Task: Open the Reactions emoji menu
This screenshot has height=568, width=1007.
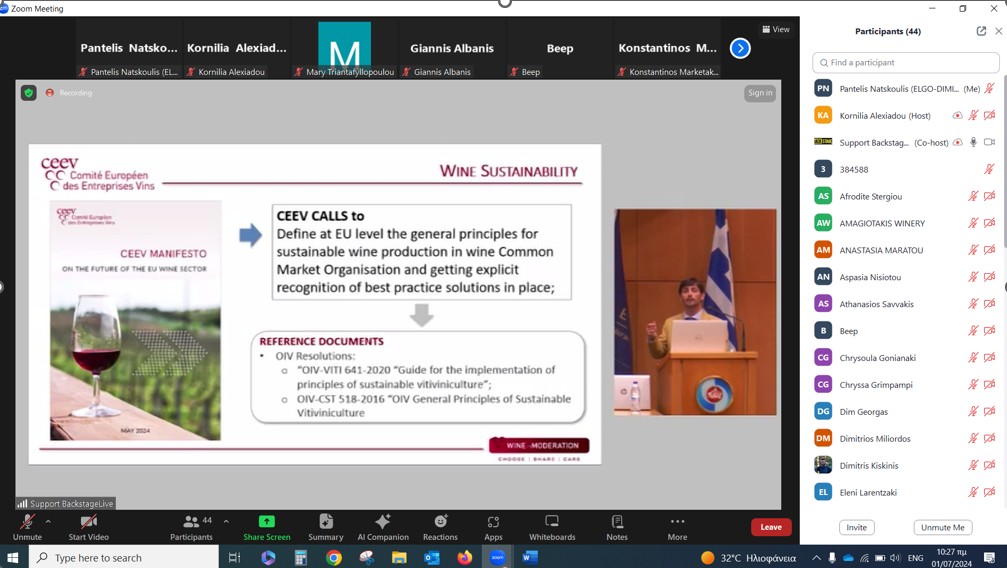Action: pyautogui.click(x=441, y=527)
